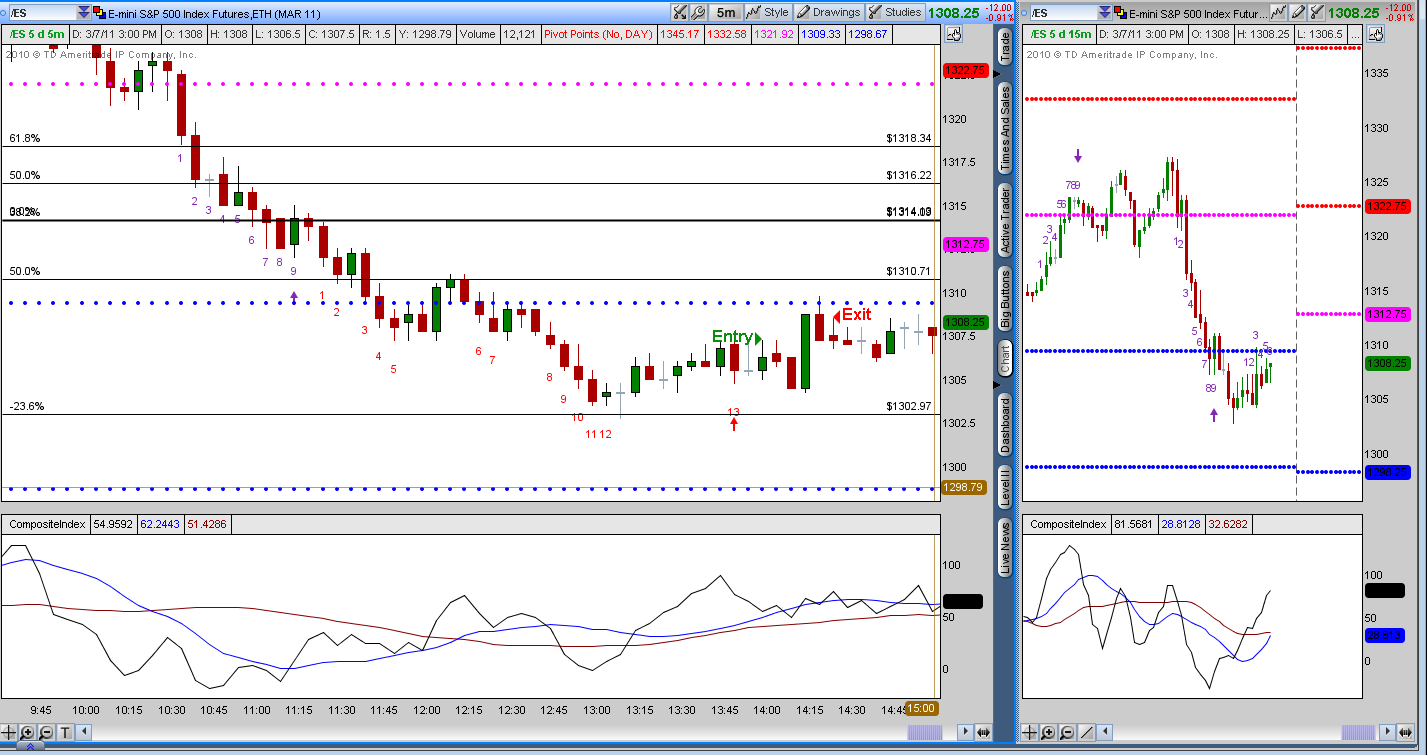This screenshot has width=1427, height=755.
Task: Open the right chart's pencil drawings icon
Action: [1298, 13]
